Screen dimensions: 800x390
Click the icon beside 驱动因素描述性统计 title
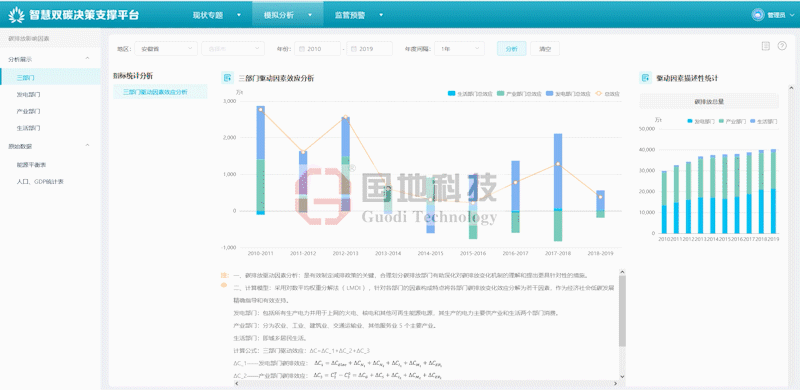(x=645, y=78)
